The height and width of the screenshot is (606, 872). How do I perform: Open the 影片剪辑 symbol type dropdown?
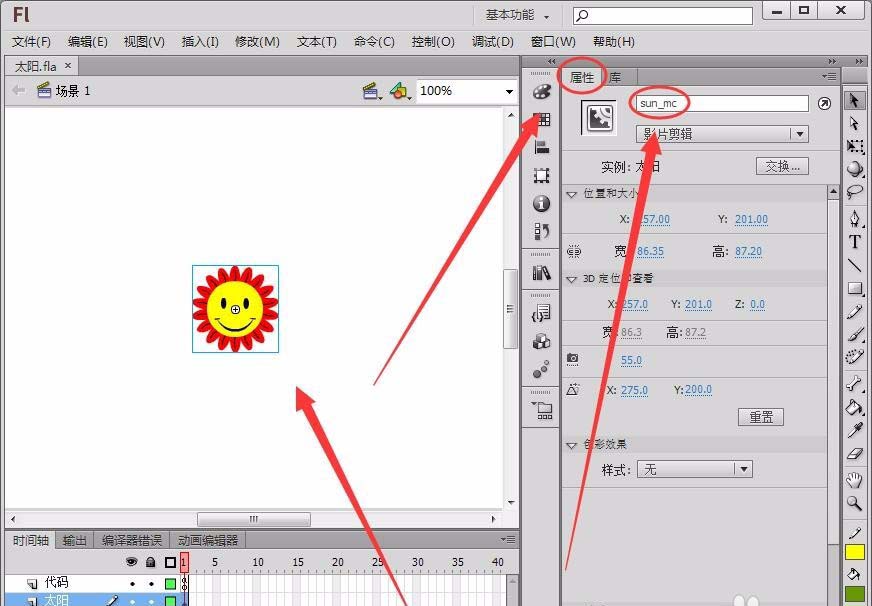coord(722,134)
